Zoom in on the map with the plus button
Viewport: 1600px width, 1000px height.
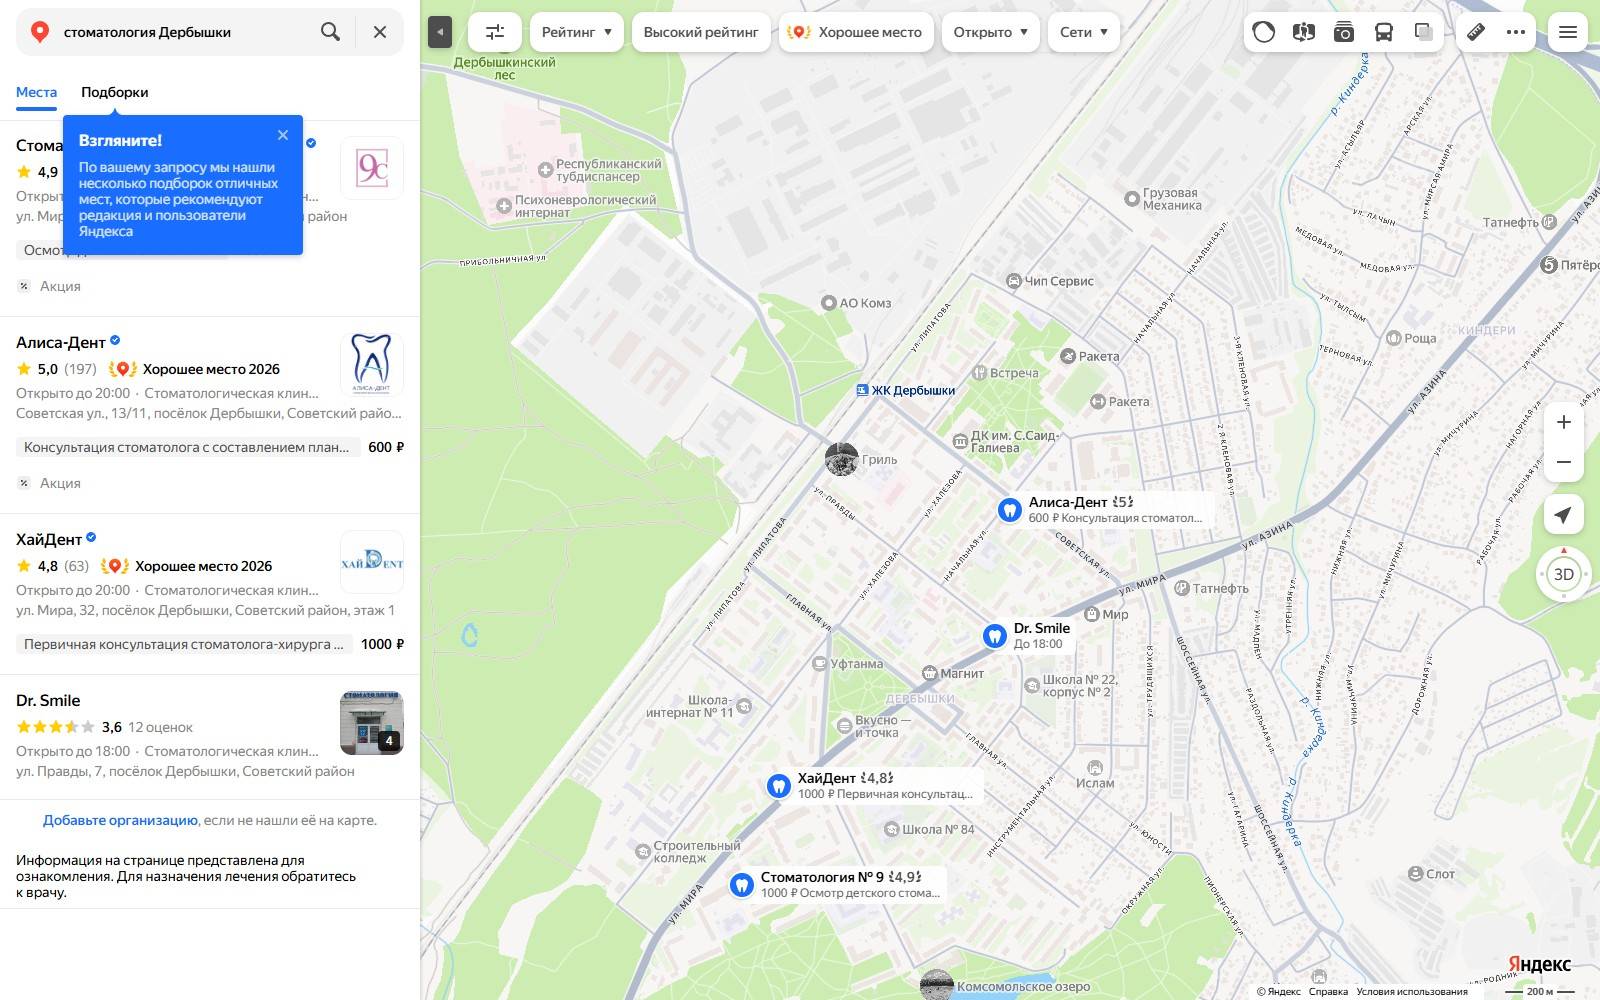[x=1564, y=422]
